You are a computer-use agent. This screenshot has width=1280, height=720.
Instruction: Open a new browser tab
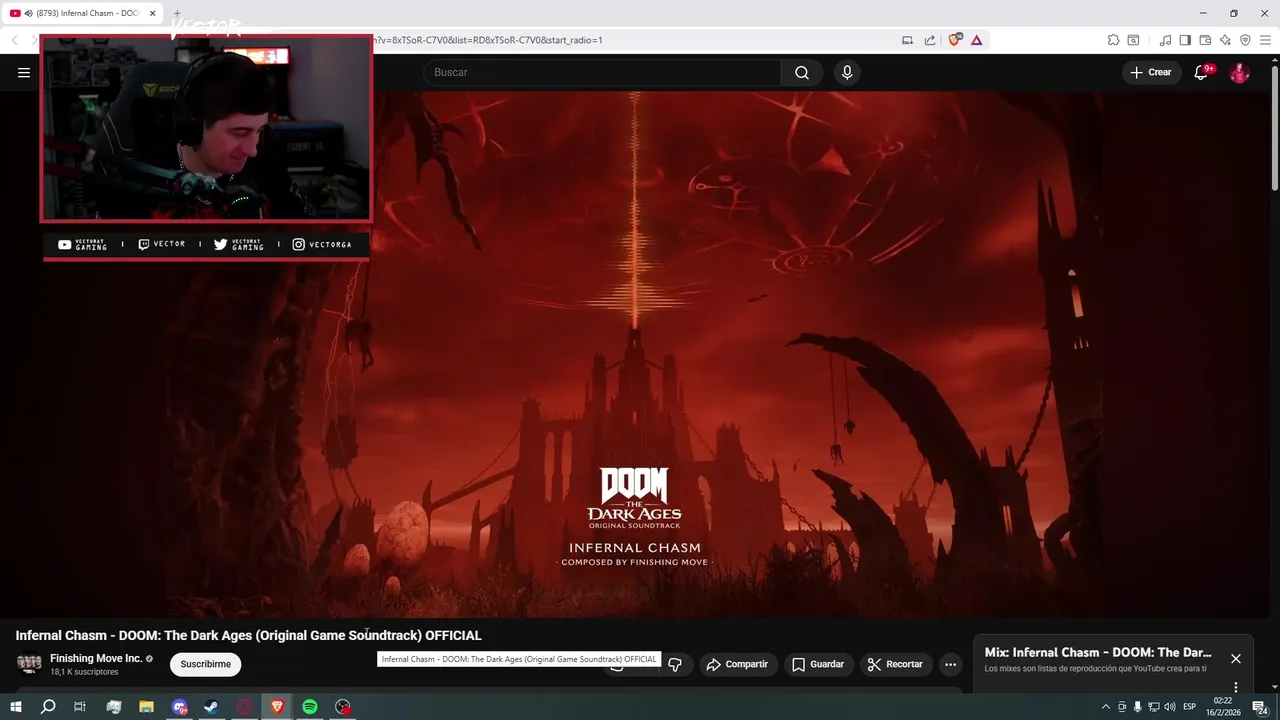pos(177,13)
